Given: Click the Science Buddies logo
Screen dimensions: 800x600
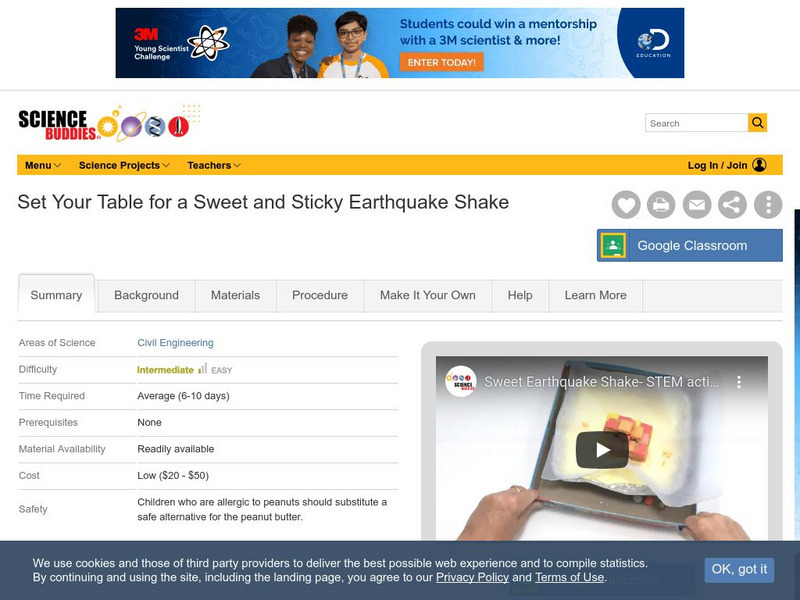Looking at the screenshot, I should [x=104, y=124].
